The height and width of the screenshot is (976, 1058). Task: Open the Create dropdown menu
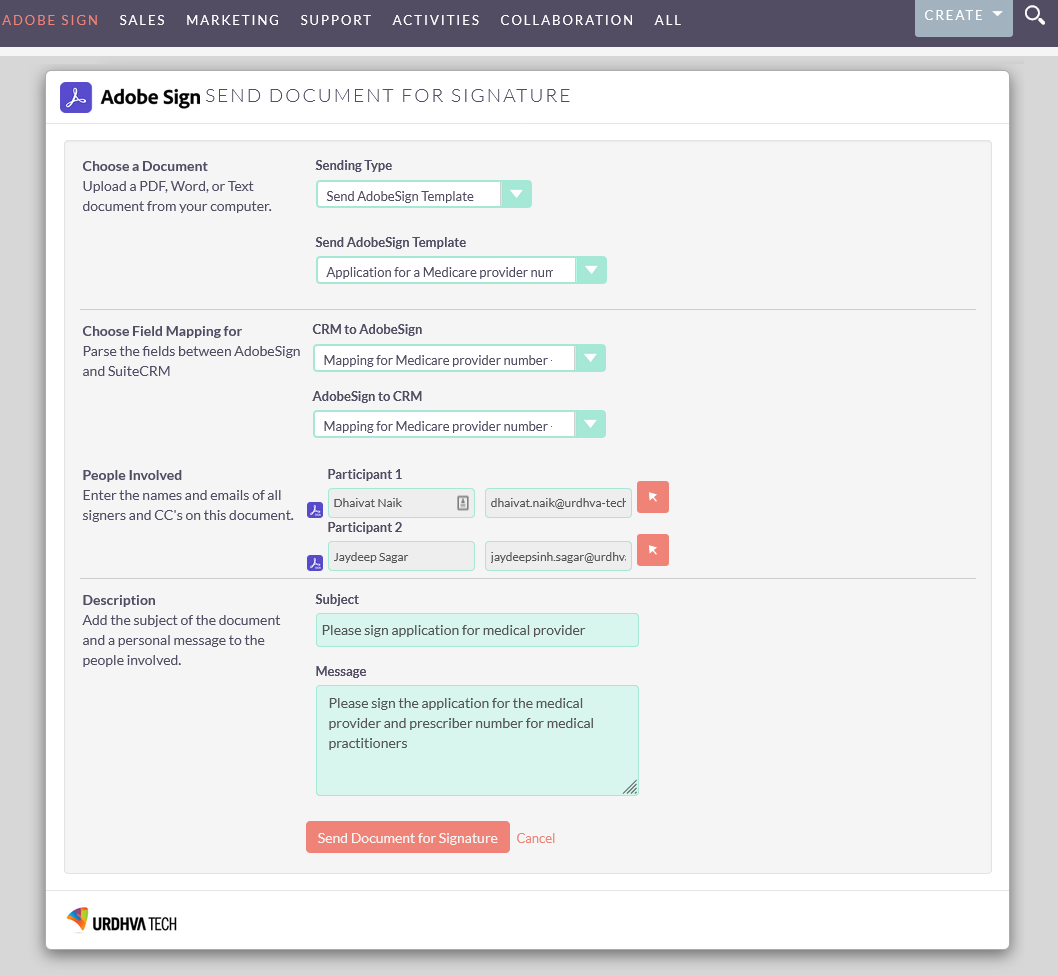tap(963, 16)
